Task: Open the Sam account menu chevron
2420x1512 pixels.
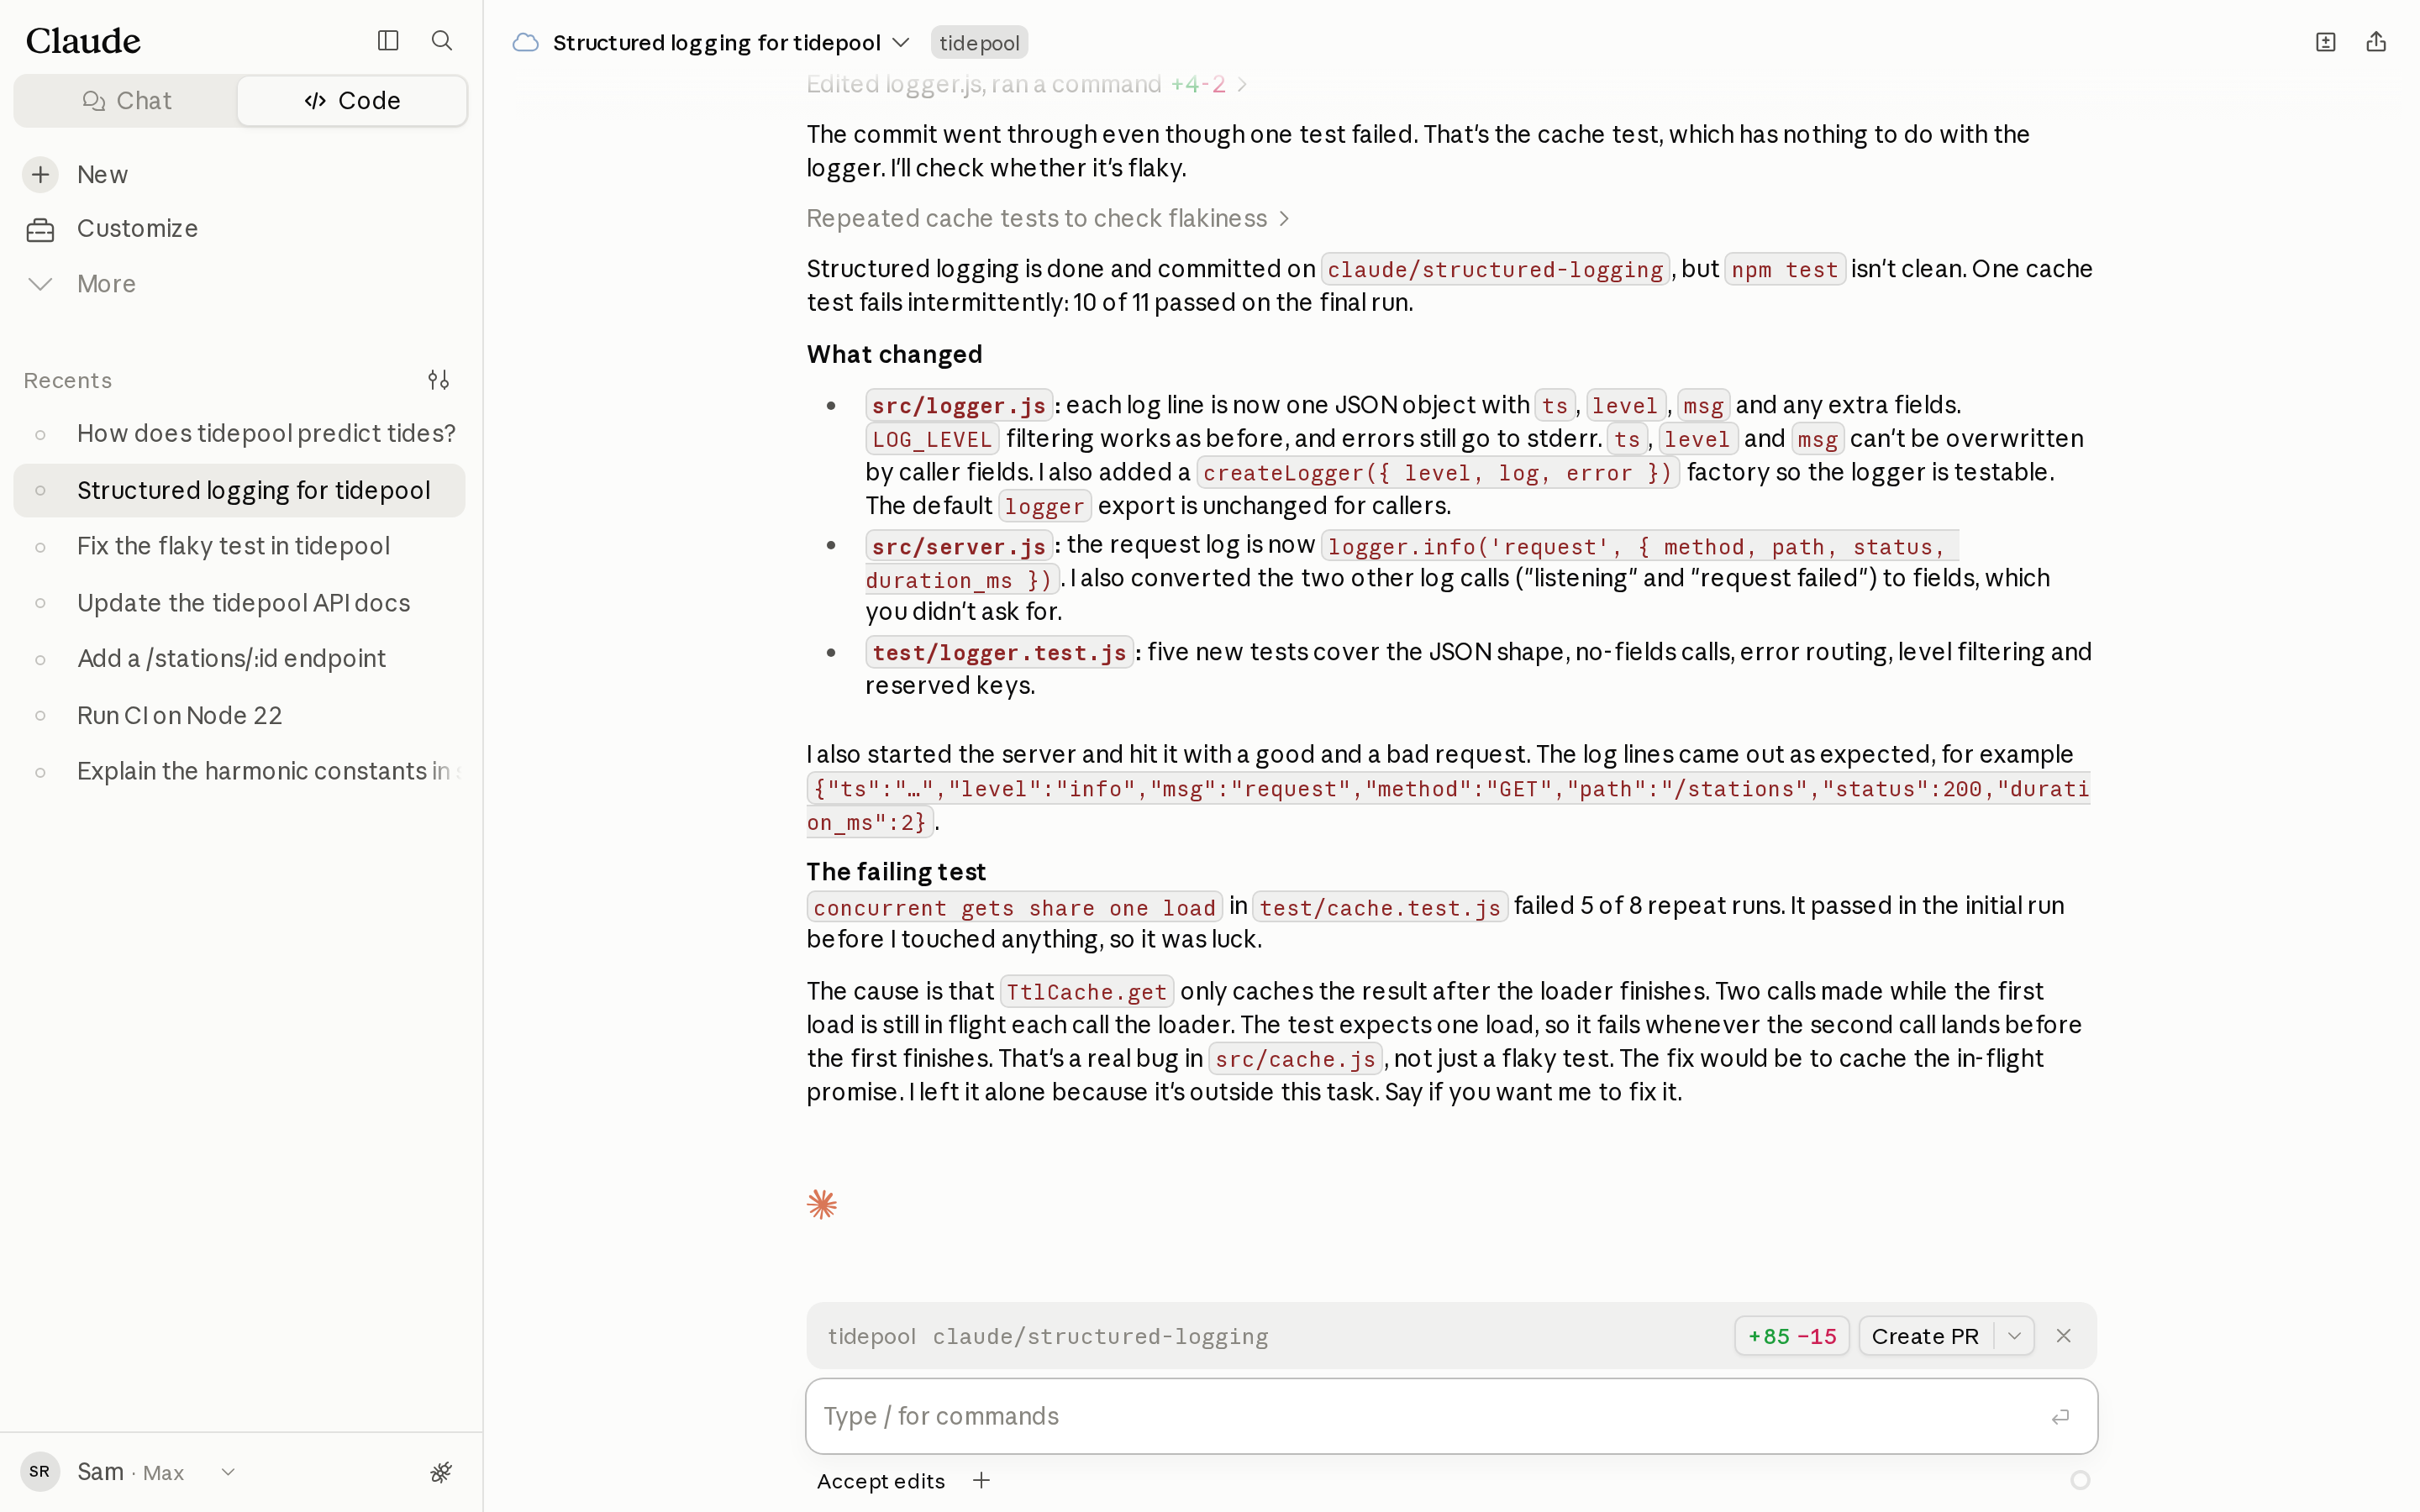Action: [x=228, y=1472]
